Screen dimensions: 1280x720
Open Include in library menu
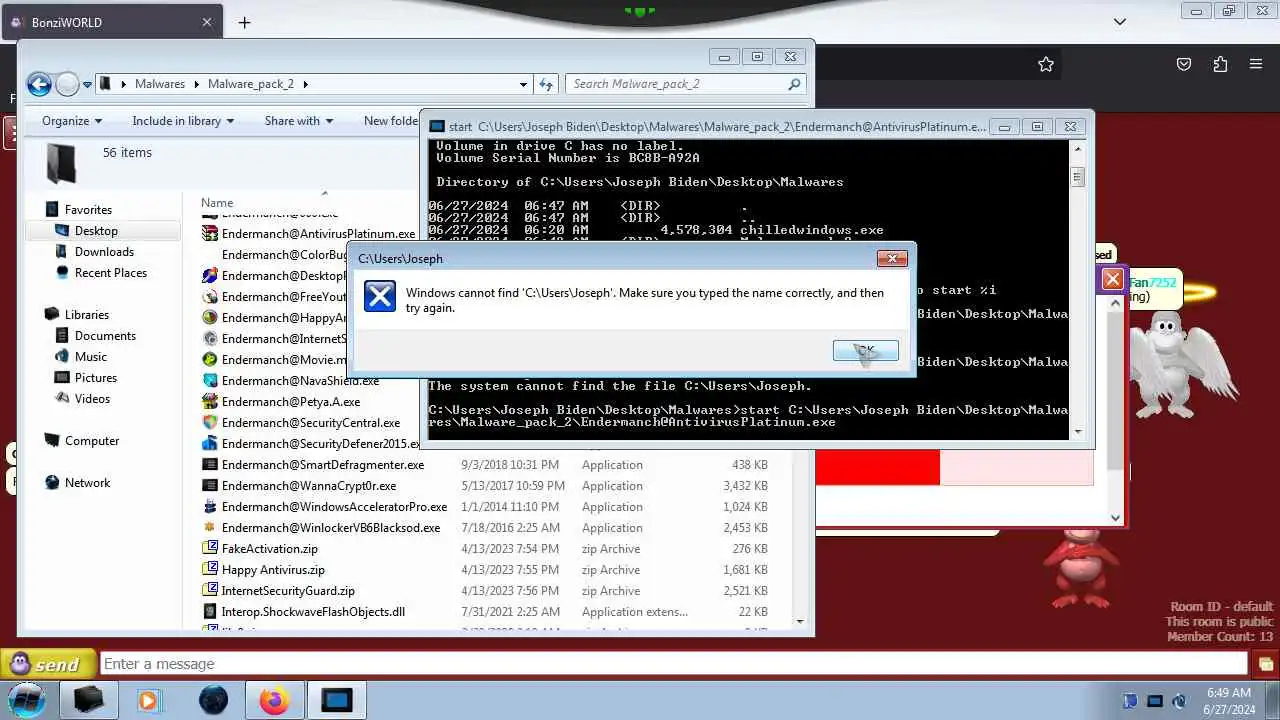[183, 121]
